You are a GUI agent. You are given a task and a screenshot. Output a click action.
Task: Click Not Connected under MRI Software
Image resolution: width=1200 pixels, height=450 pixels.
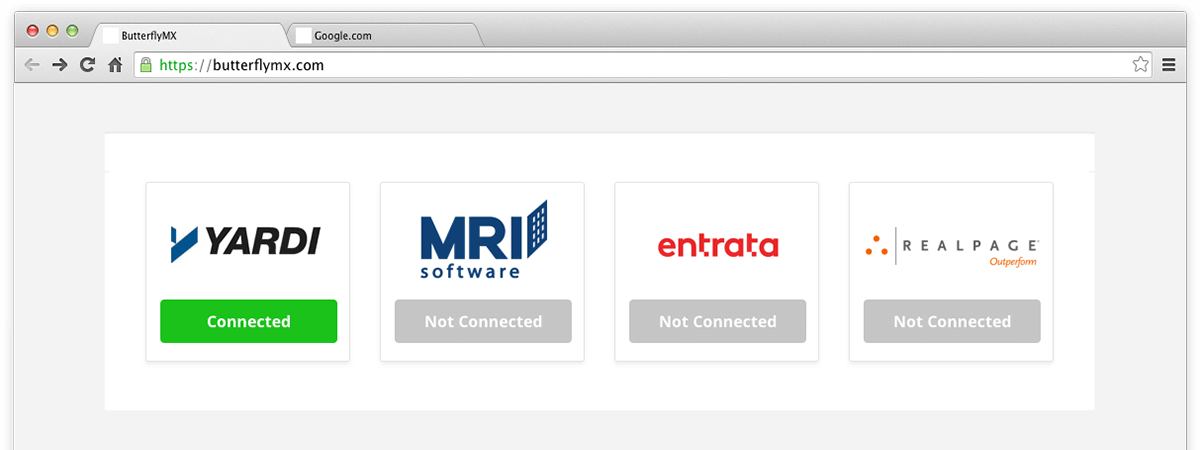(x=483, y=321)
